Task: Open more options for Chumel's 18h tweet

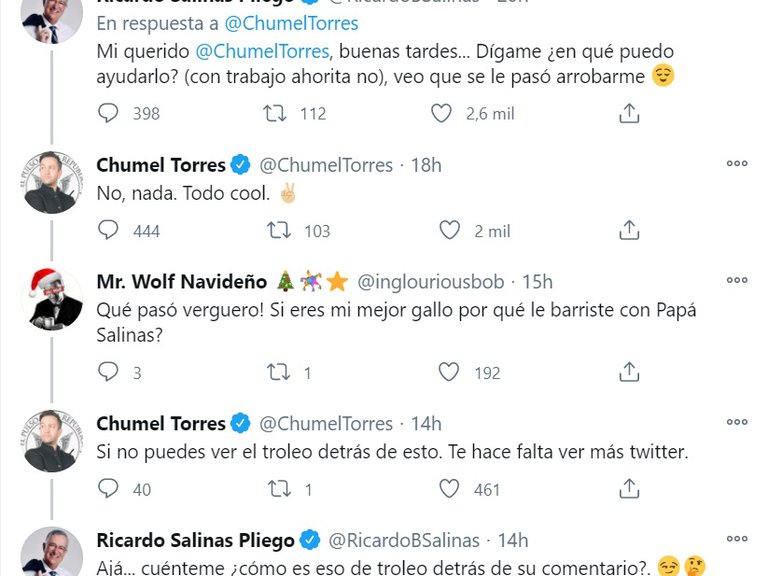Action: tap(737, 164)
